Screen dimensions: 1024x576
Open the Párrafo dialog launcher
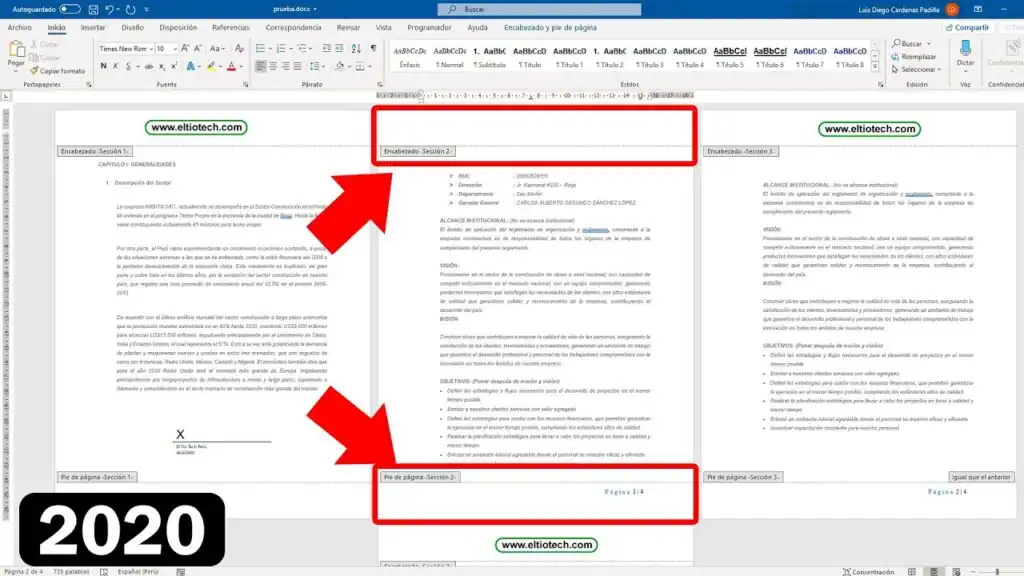pyautogui.click(x=379, y=85)
